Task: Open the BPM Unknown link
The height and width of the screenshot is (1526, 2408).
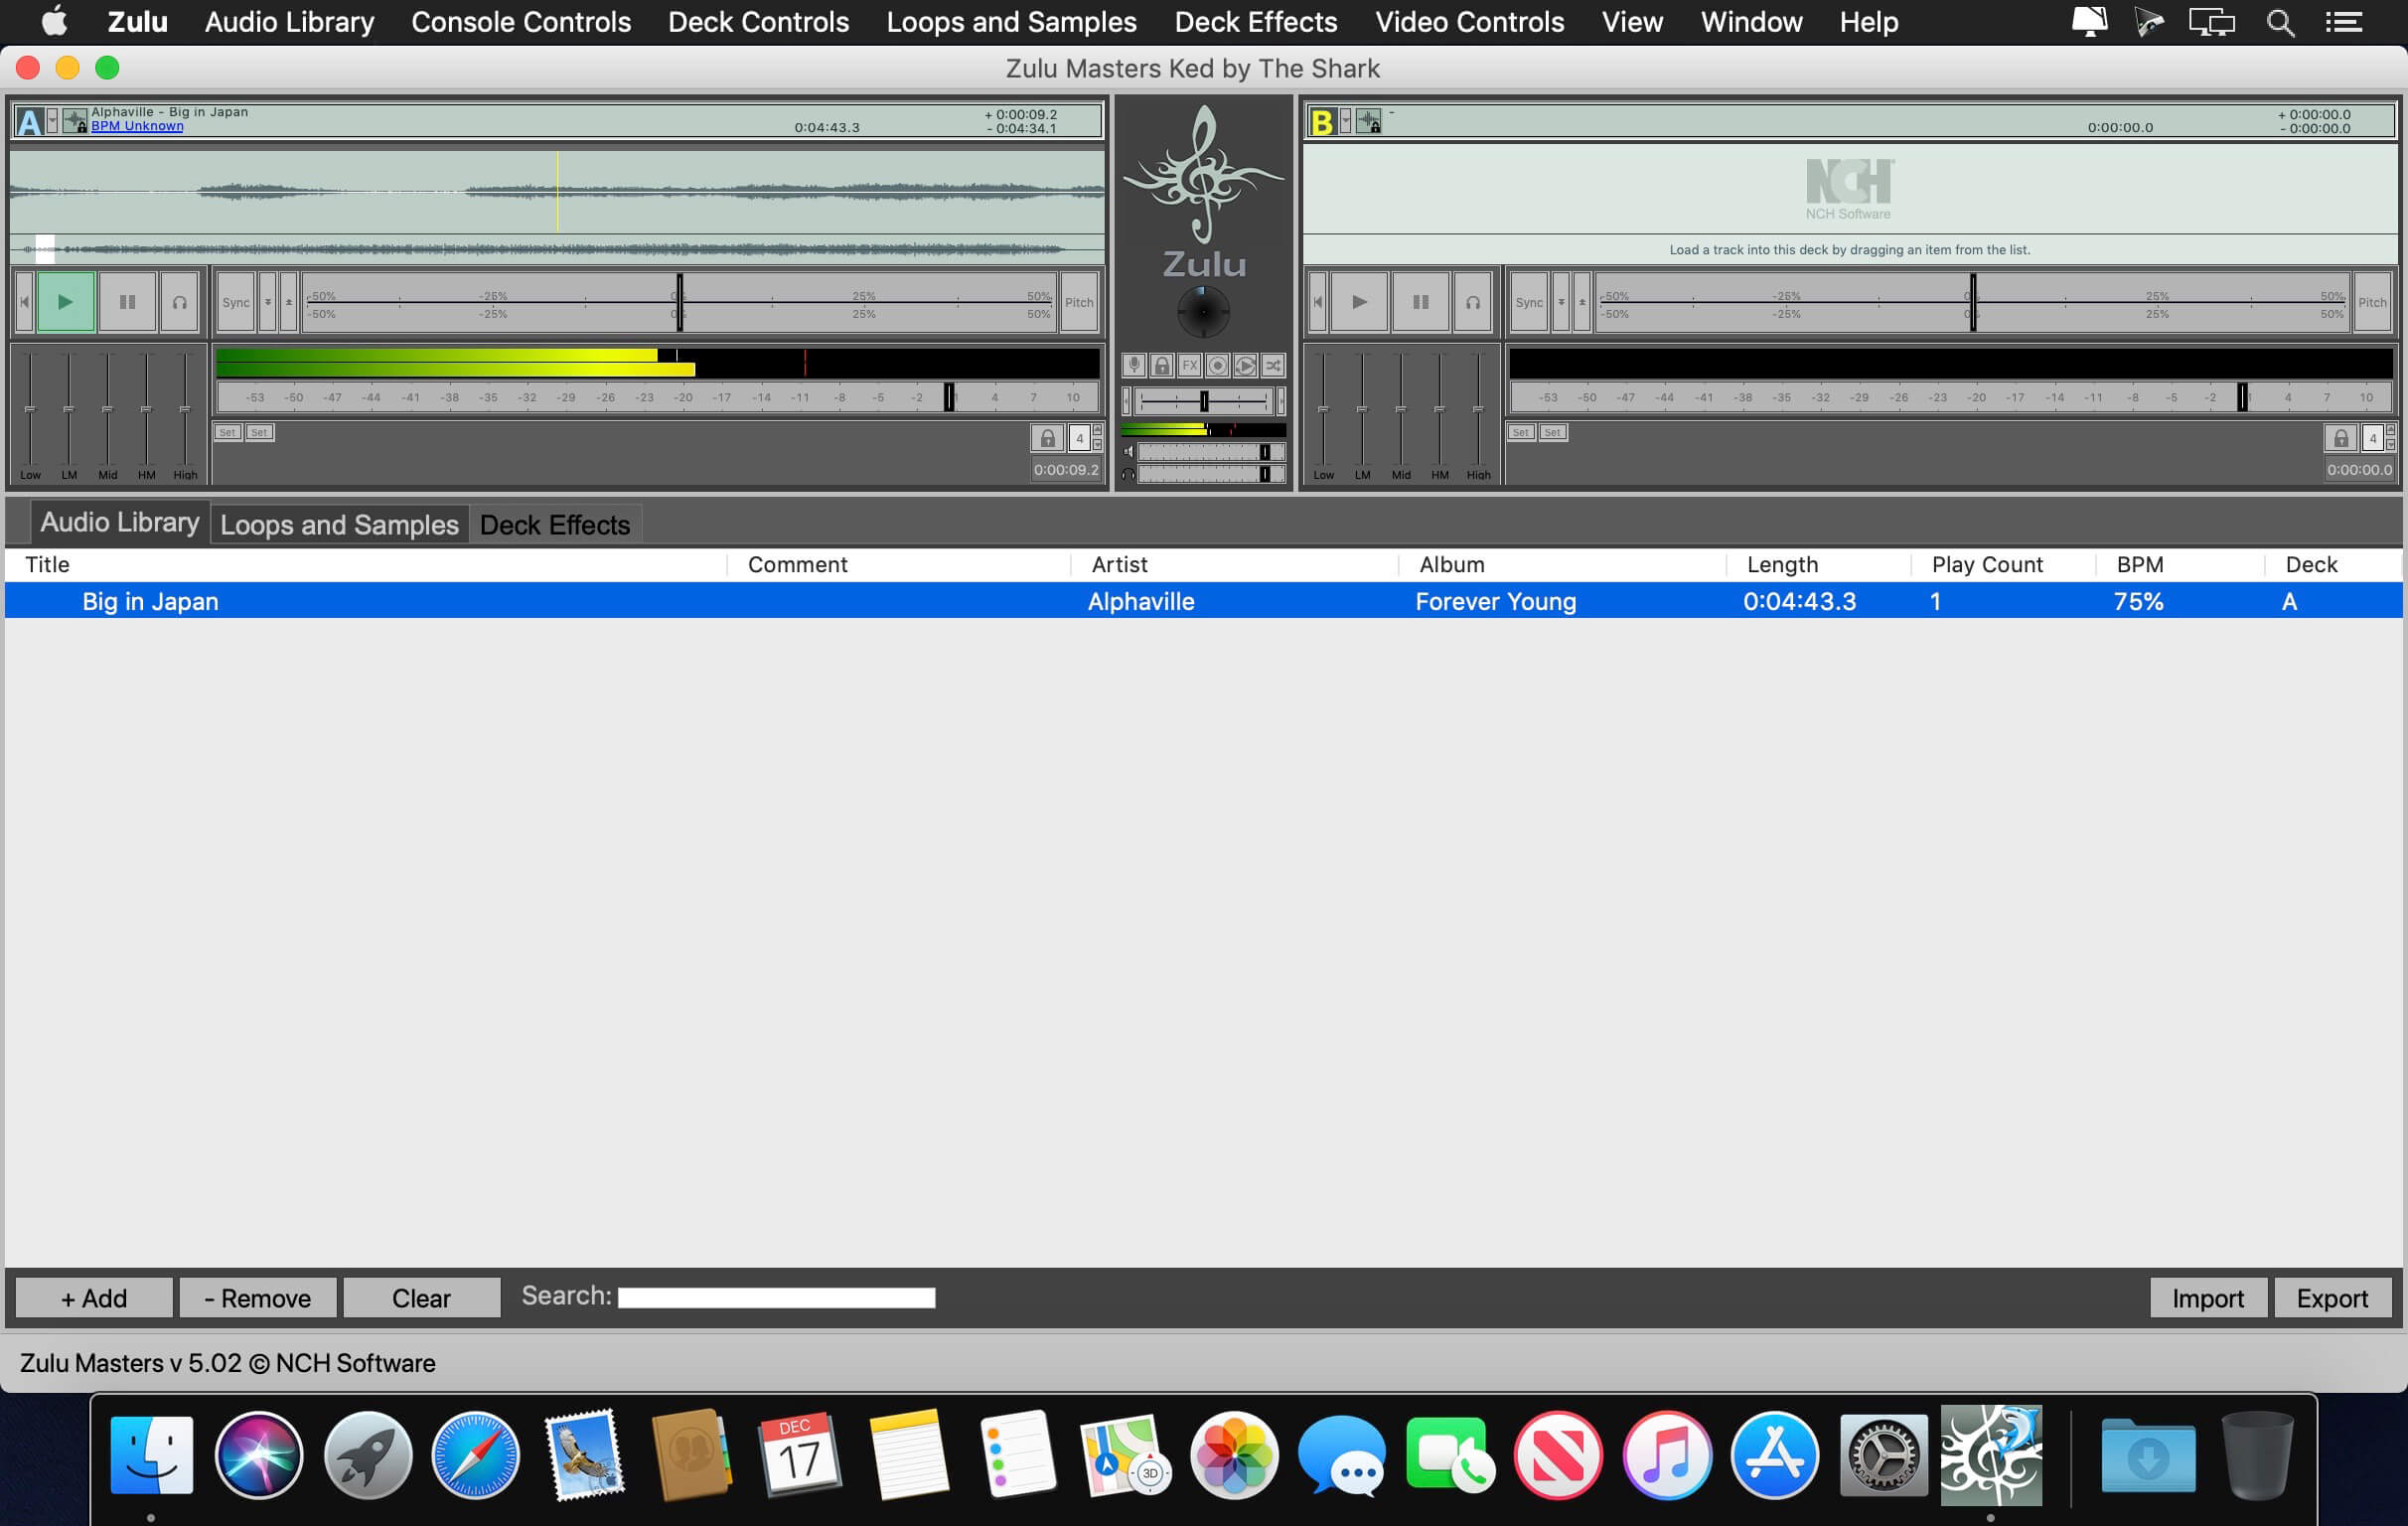Action: [x=137, y=126]
